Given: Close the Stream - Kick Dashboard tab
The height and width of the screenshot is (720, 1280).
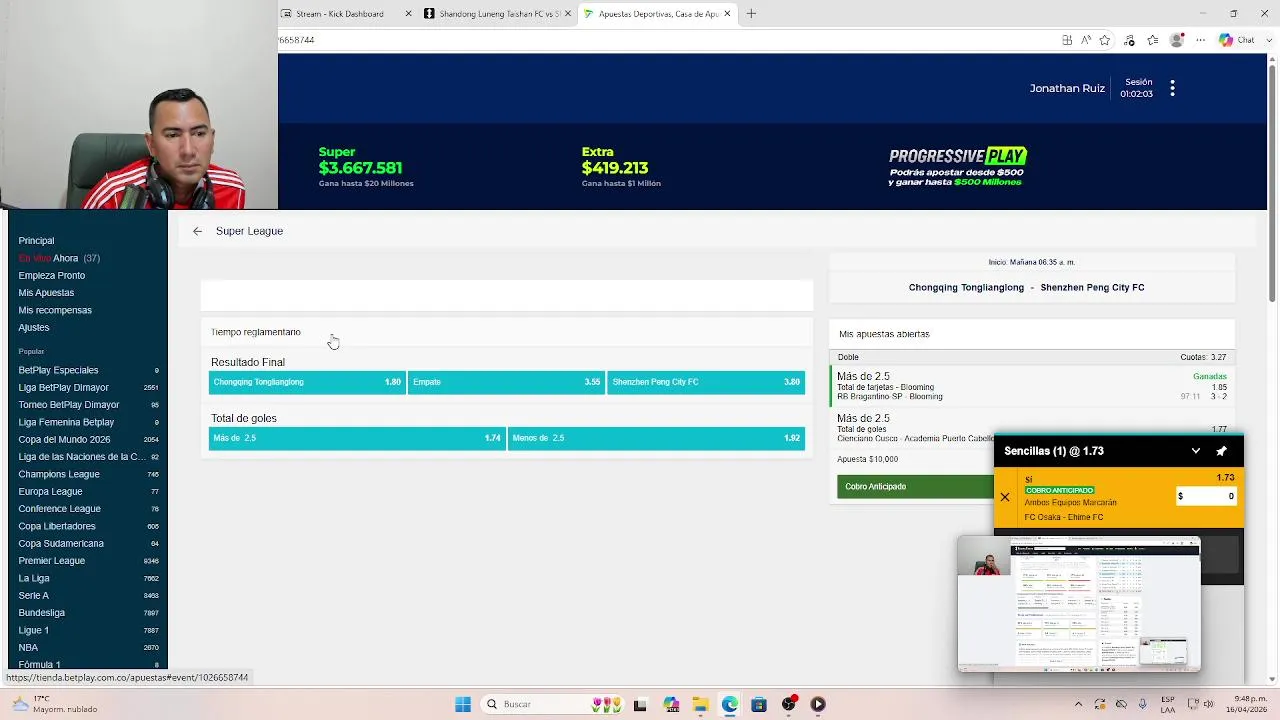Looking at the screenshot, I should pyautogui.click(x=408, y=14).
